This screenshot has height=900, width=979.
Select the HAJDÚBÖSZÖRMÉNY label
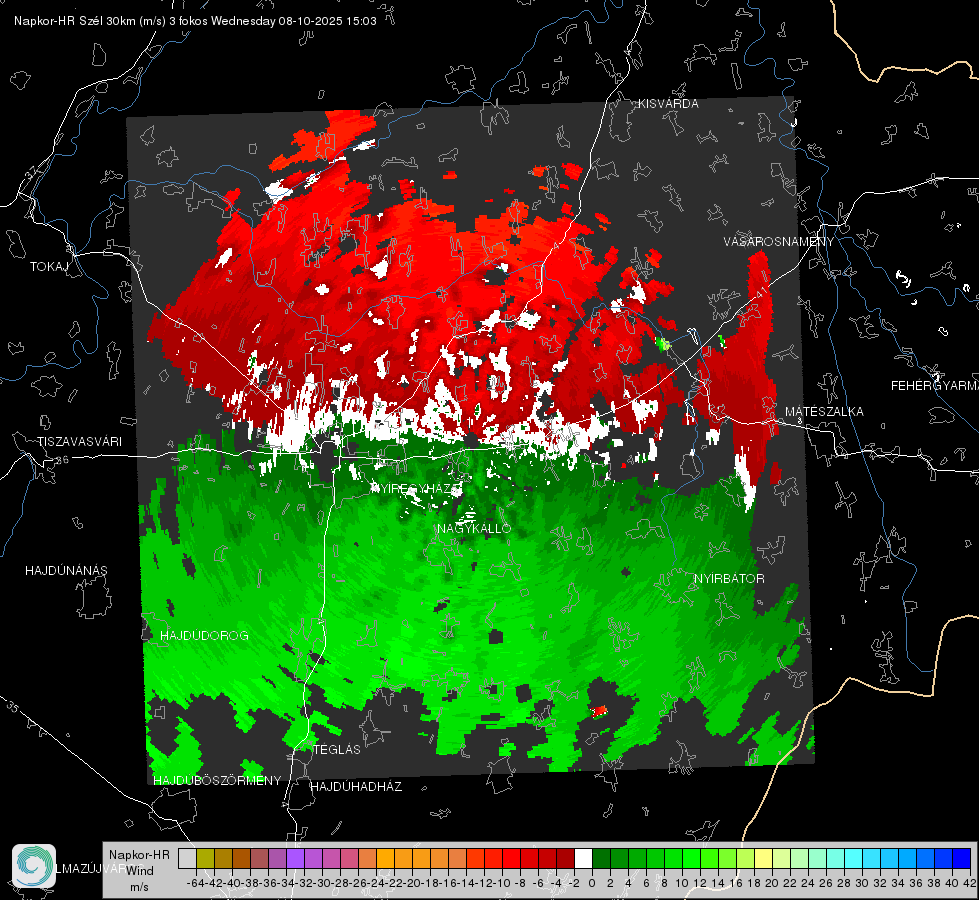217,780
